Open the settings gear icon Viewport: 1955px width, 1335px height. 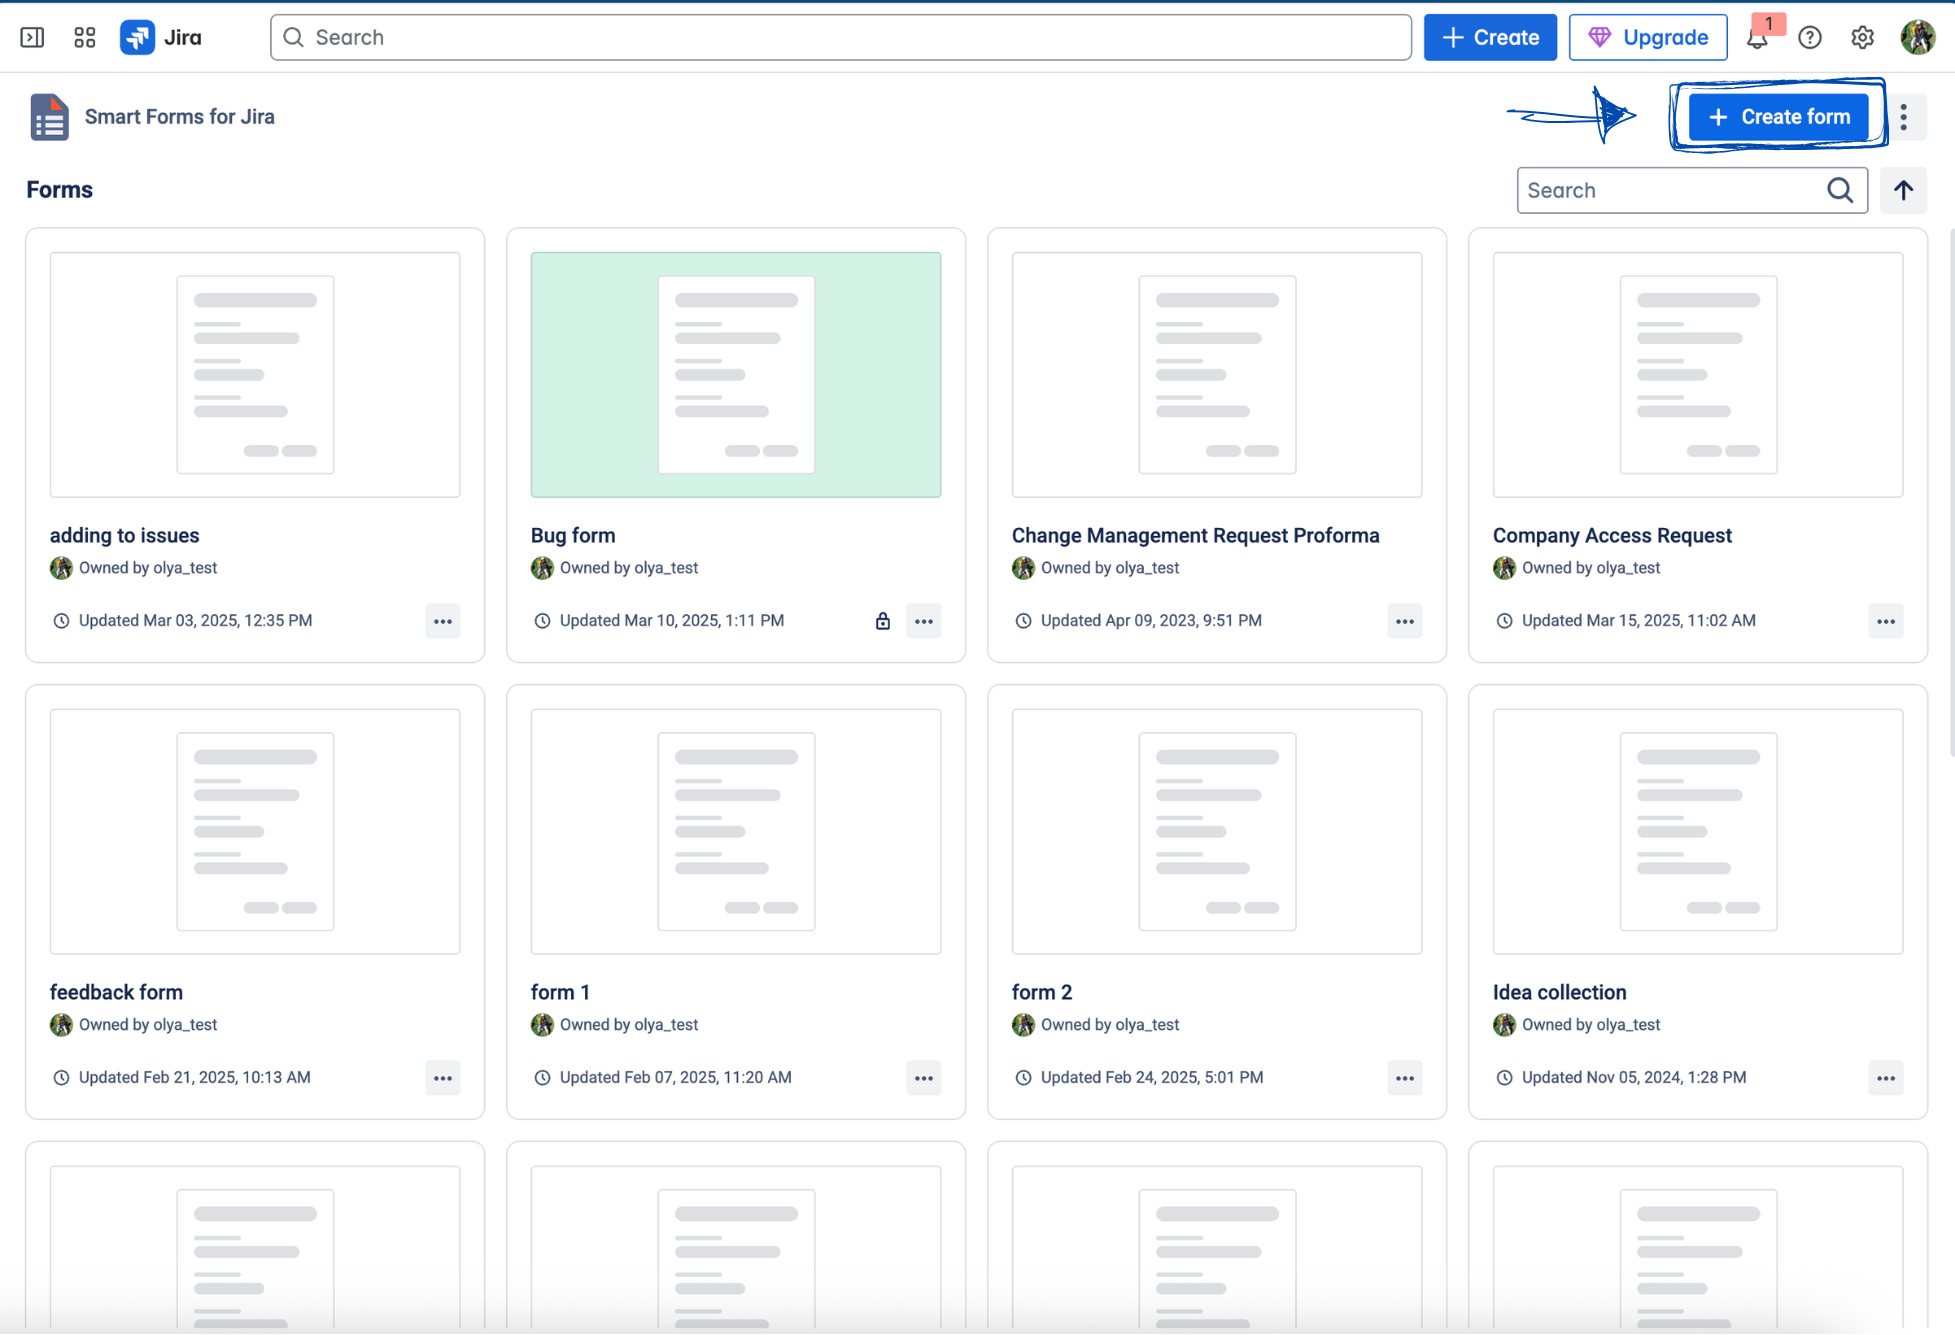coord(1862,37)
